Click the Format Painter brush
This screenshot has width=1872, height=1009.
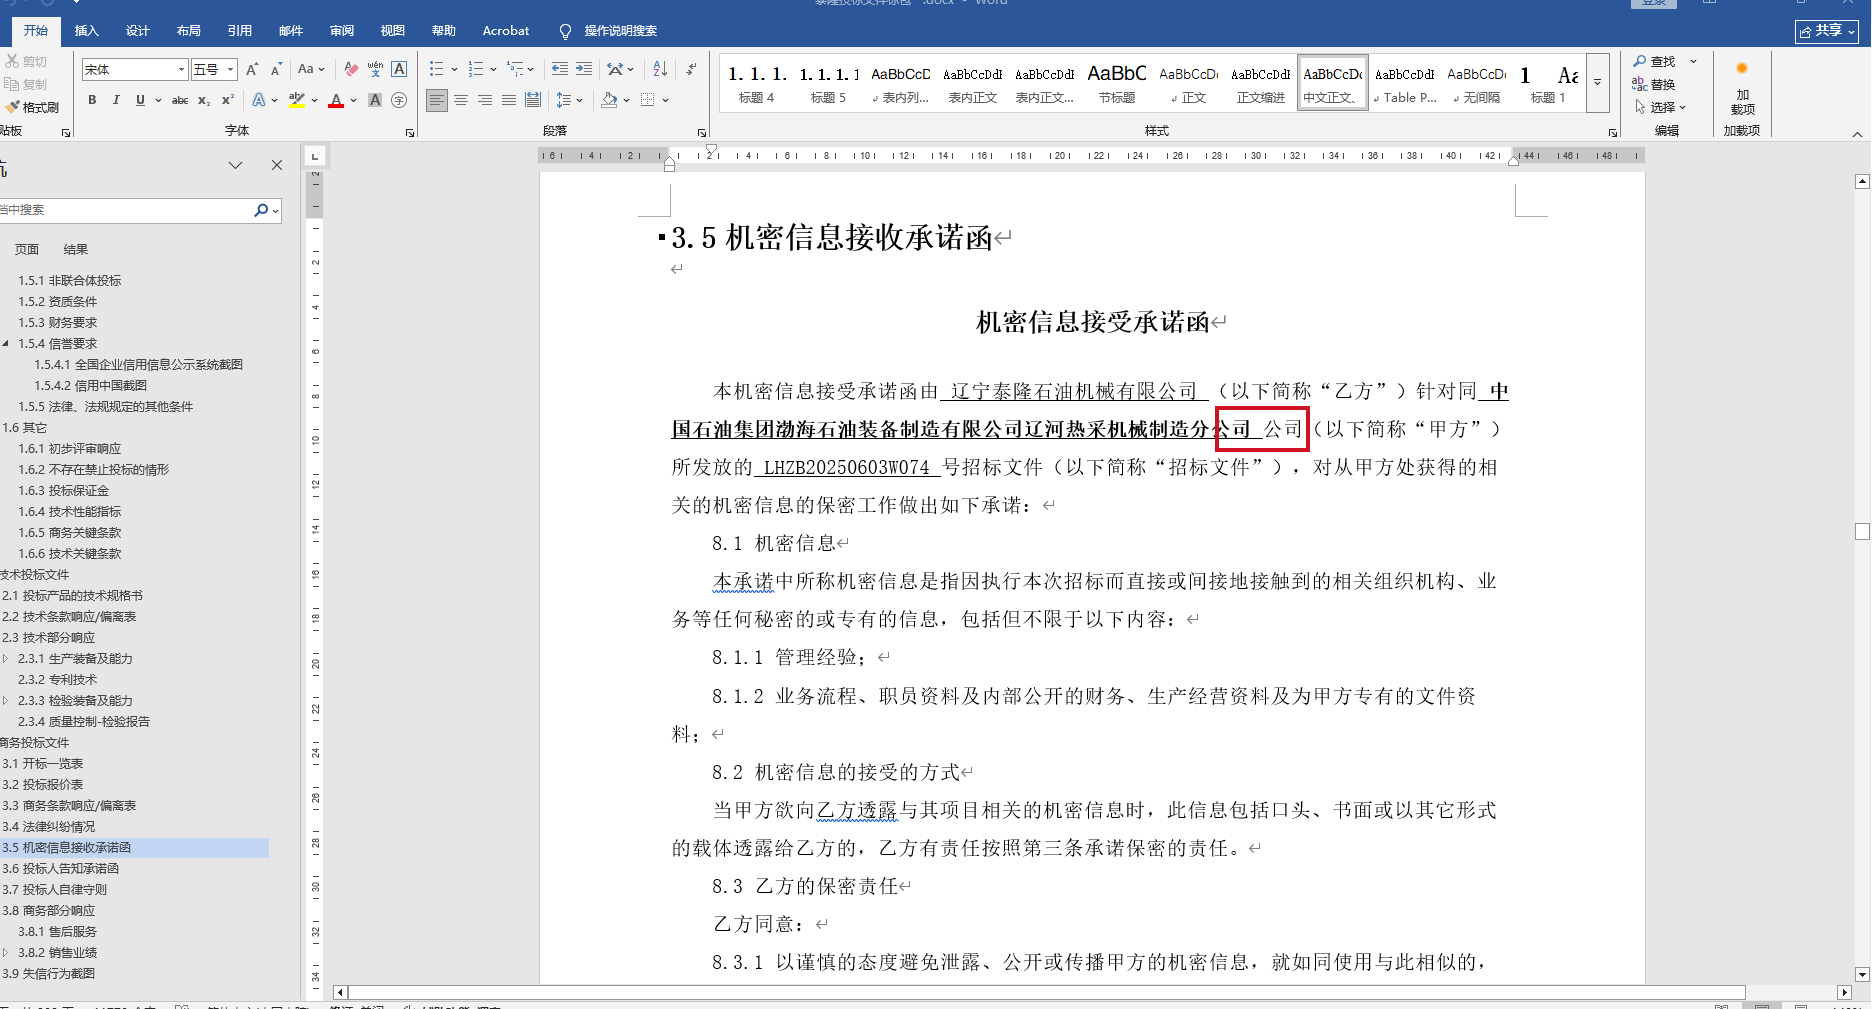coord(32,107)
